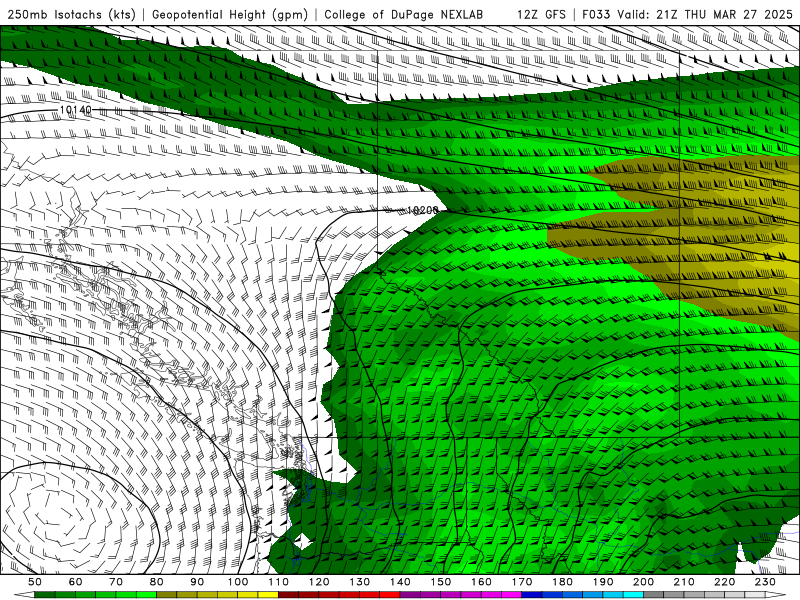Click the 'College of DuPage NEXLAB' header text
This screenshot has width=800, height=600.
pyautogui.click(x=403, y=15)
